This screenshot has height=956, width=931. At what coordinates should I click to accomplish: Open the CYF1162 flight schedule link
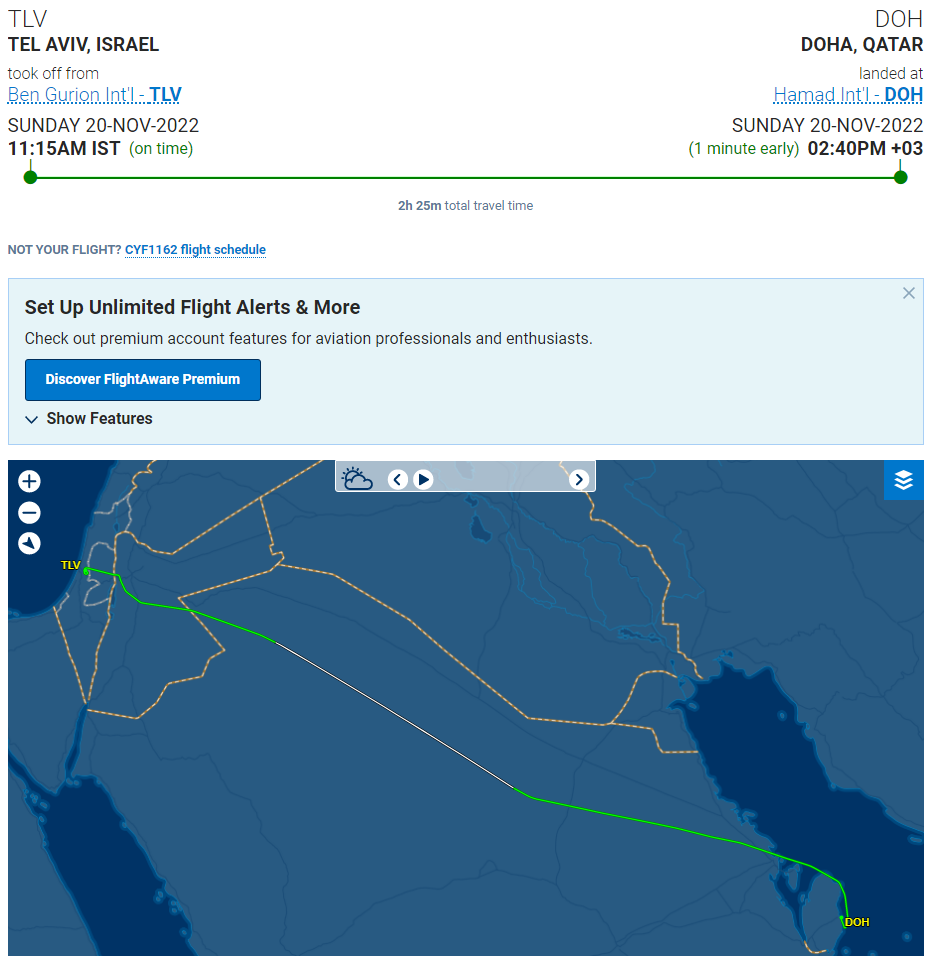click(x=195, y=250)
